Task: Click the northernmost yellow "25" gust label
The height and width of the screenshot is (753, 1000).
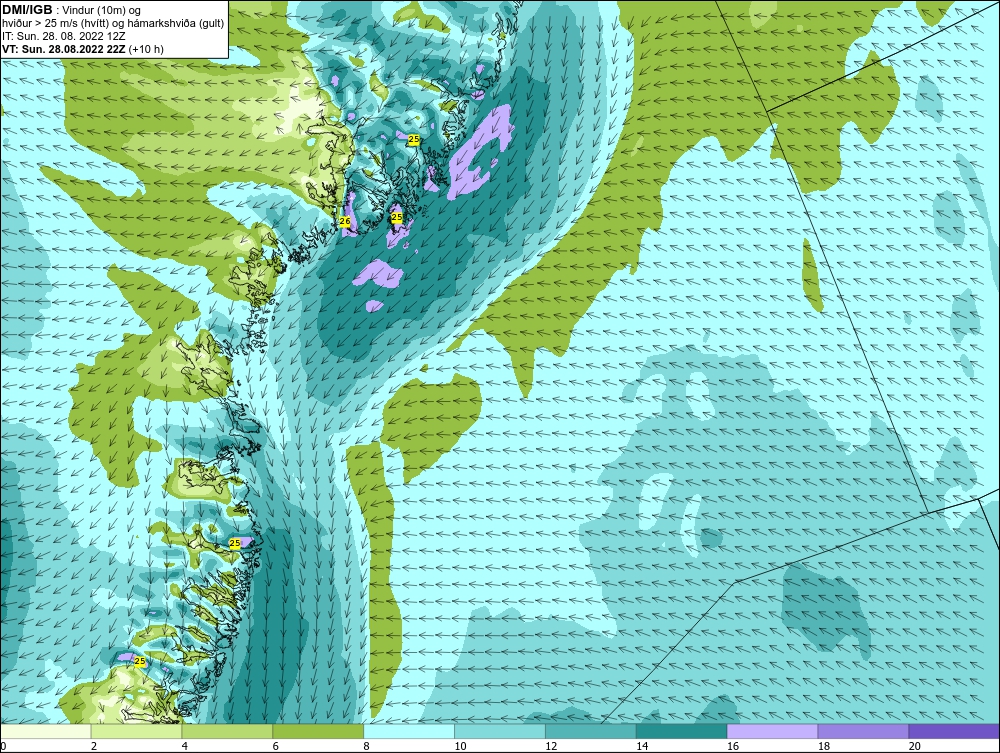Action: click(413, 139)
